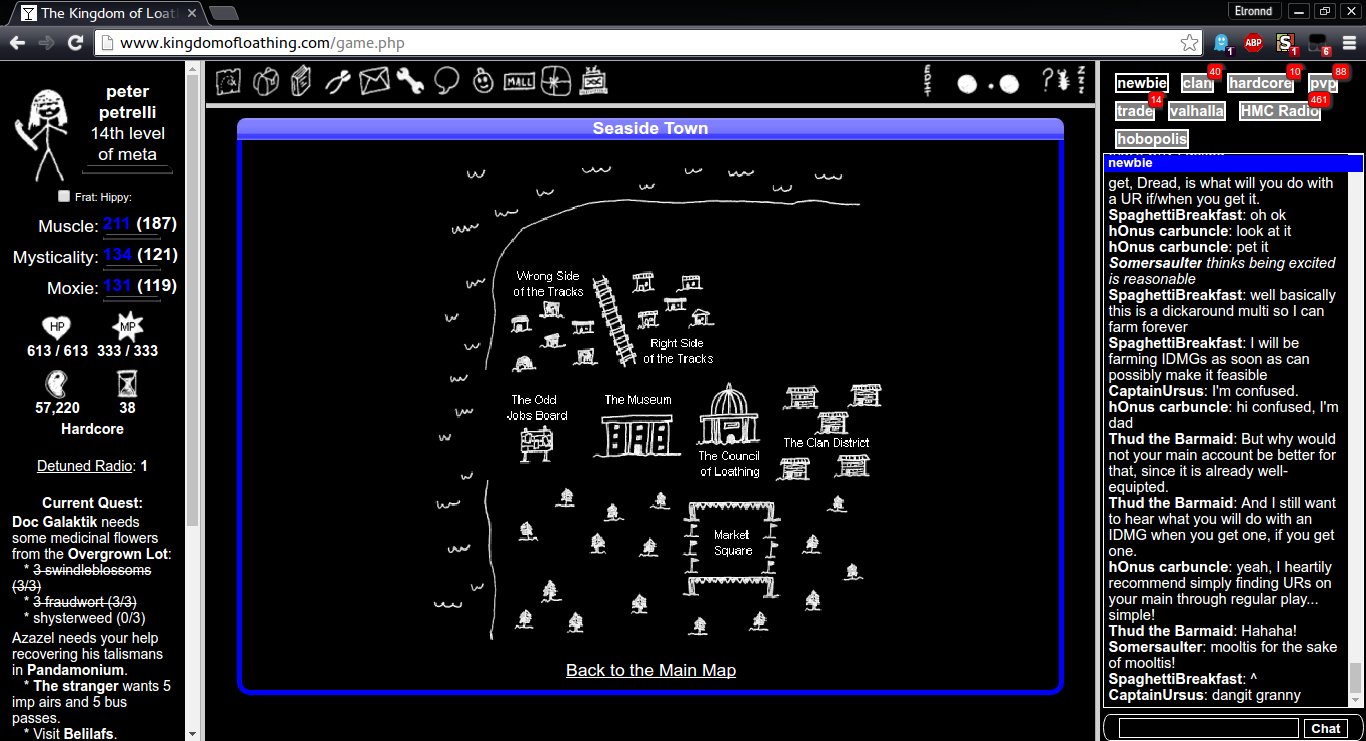Switch to the trade chat tab

click(x=1135, y=111)
